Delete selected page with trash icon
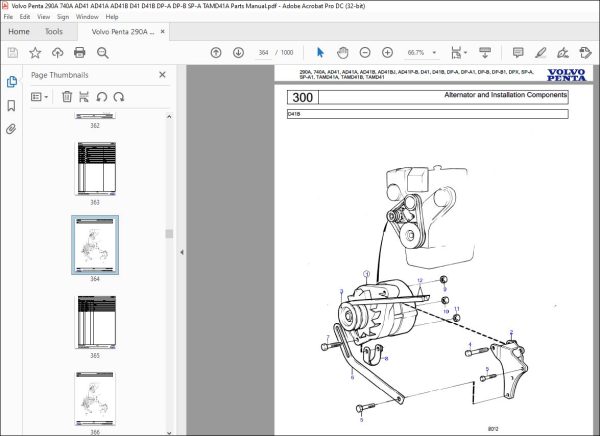Screen dimensions: 600x436 67,97
